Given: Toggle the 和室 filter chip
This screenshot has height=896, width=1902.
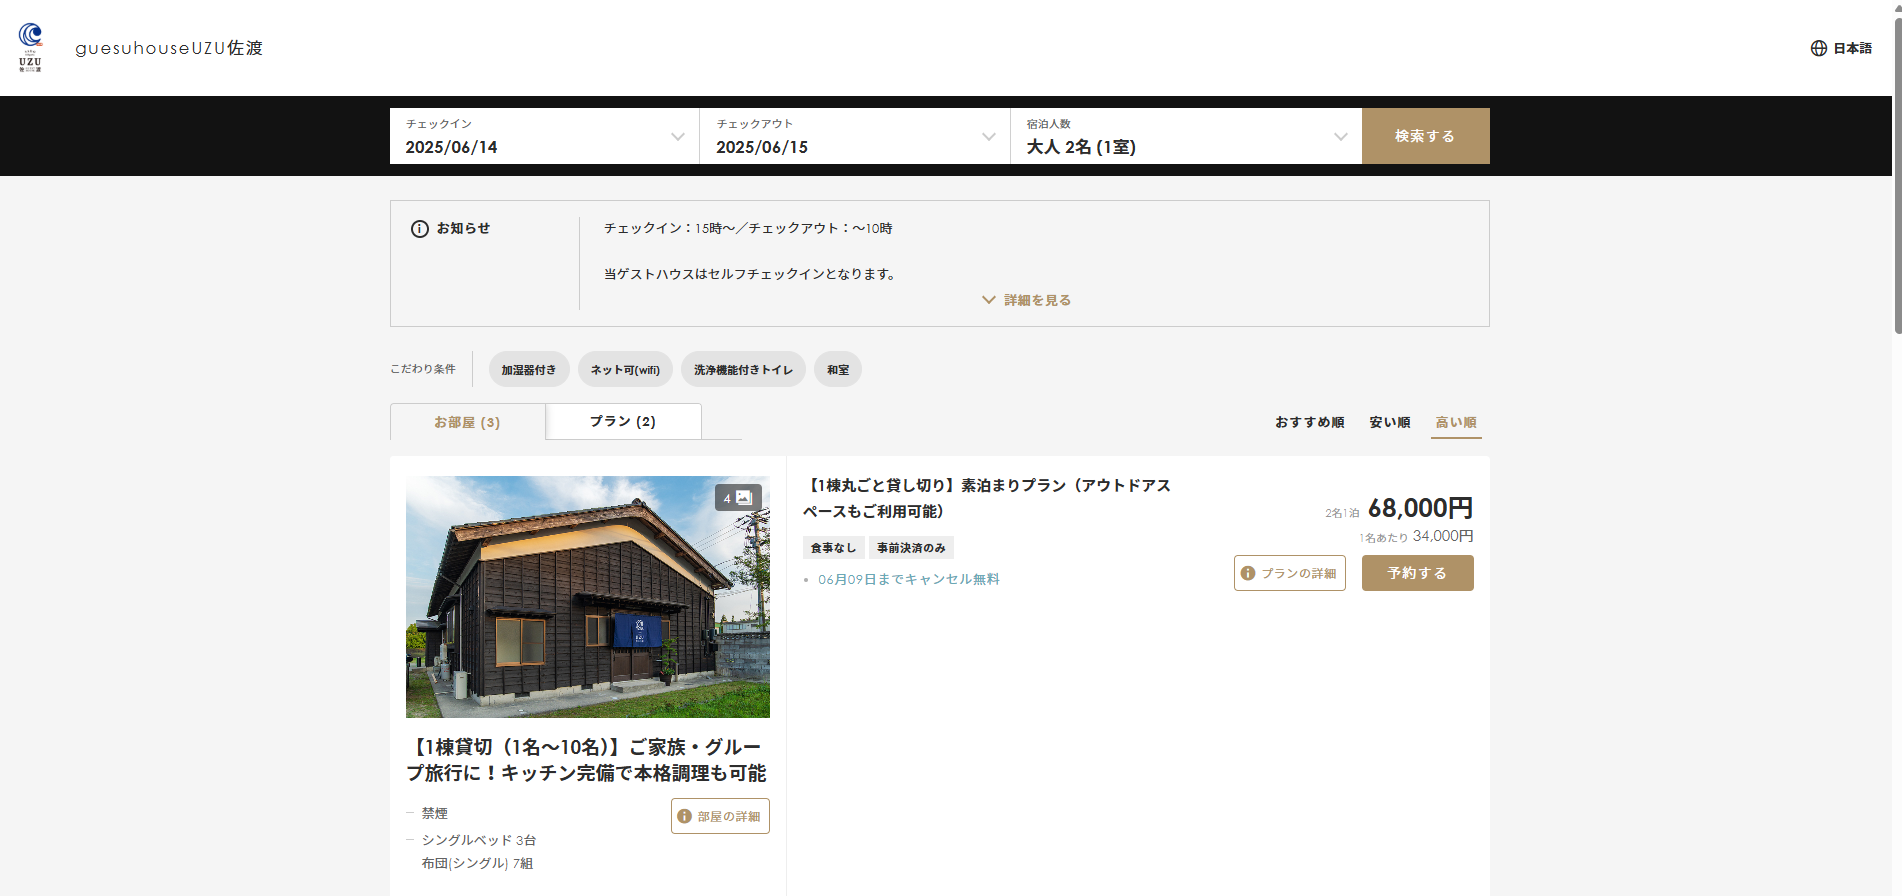Looking at the screenshot, I should [838, 369].
